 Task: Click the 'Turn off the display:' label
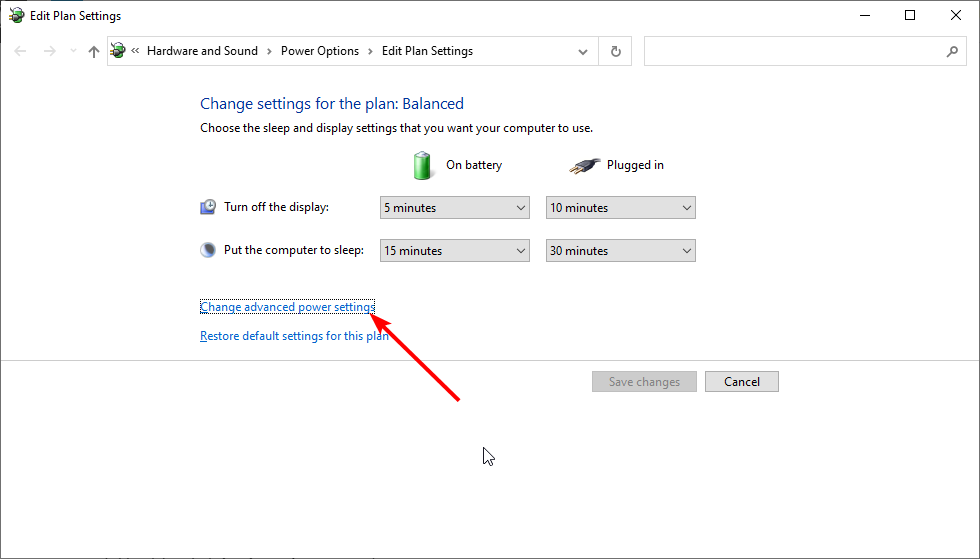point(276,207)
